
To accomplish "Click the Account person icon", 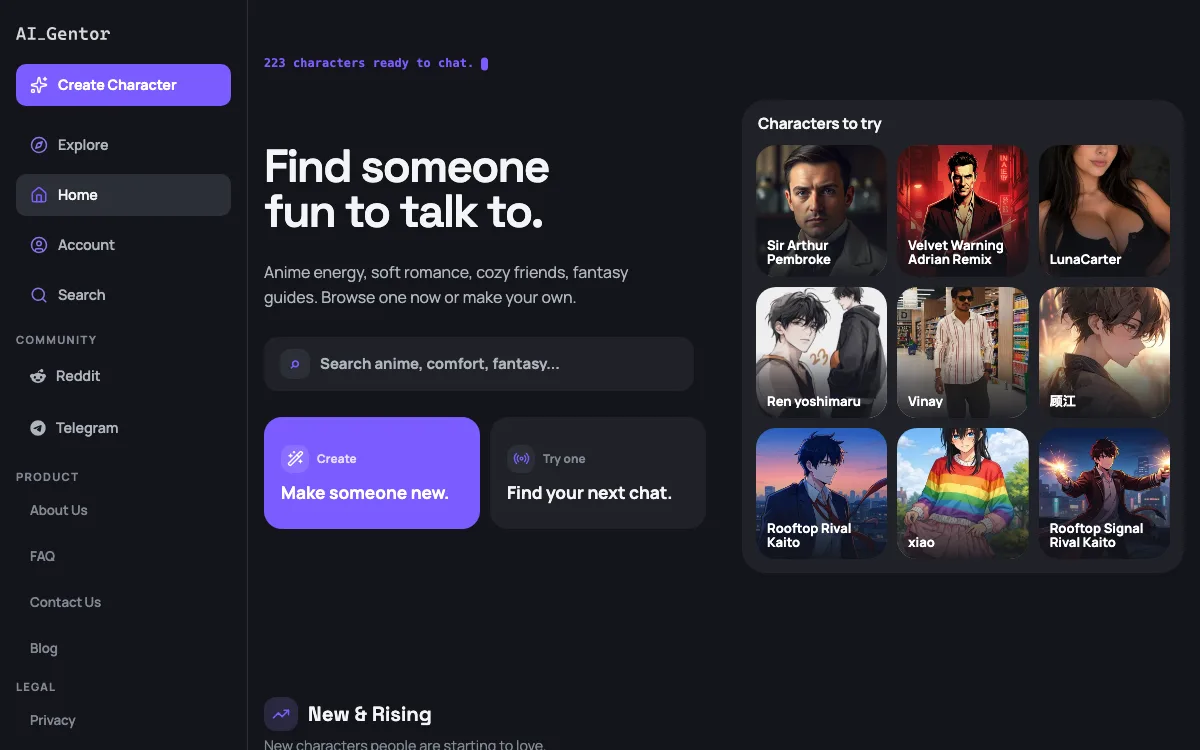I will 39,245.
